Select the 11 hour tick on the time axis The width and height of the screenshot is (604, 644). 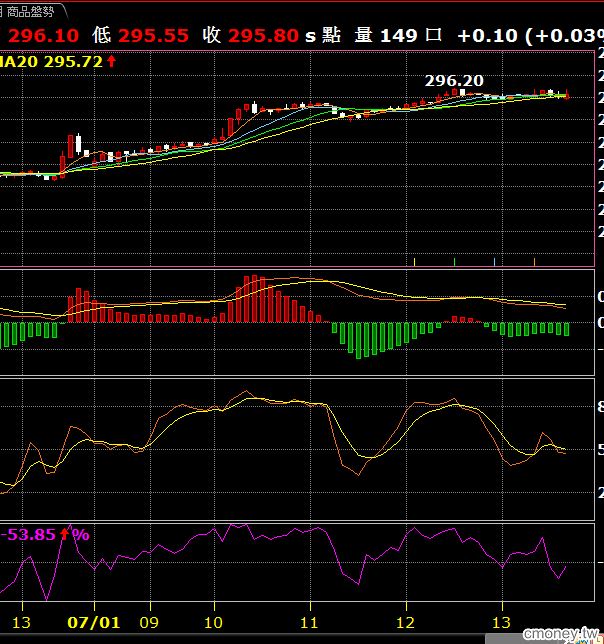click(310, 622)
